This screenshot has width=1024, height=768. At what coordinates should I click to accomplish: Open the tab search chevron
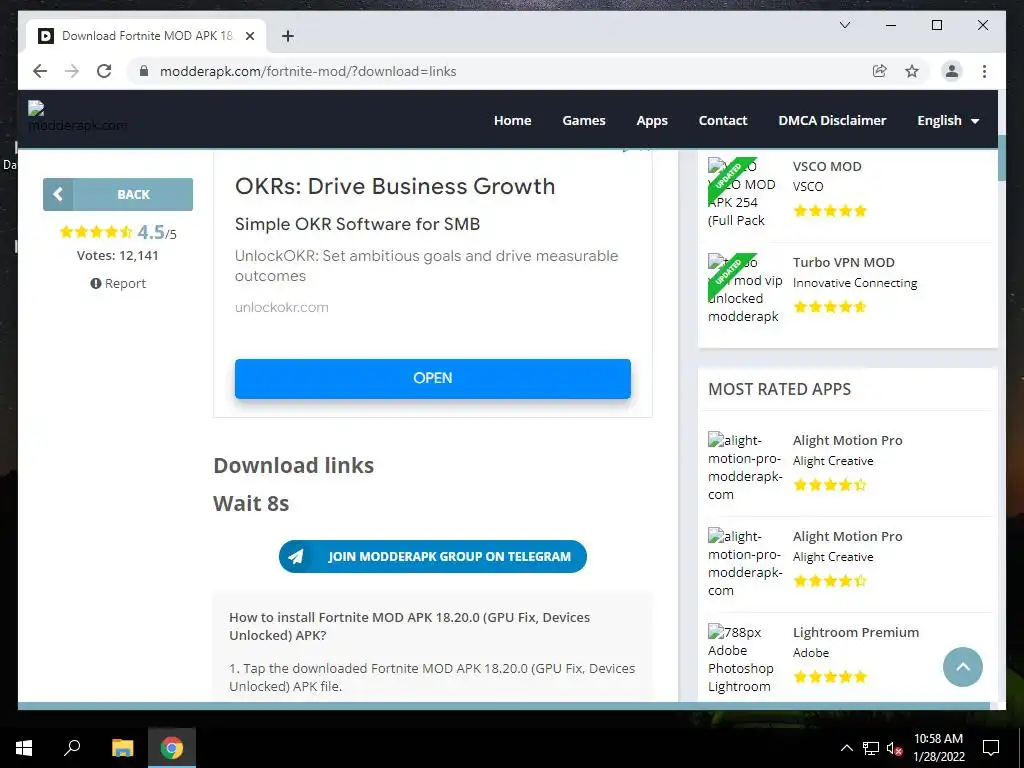pyautogui.click(x=844, y=25)
